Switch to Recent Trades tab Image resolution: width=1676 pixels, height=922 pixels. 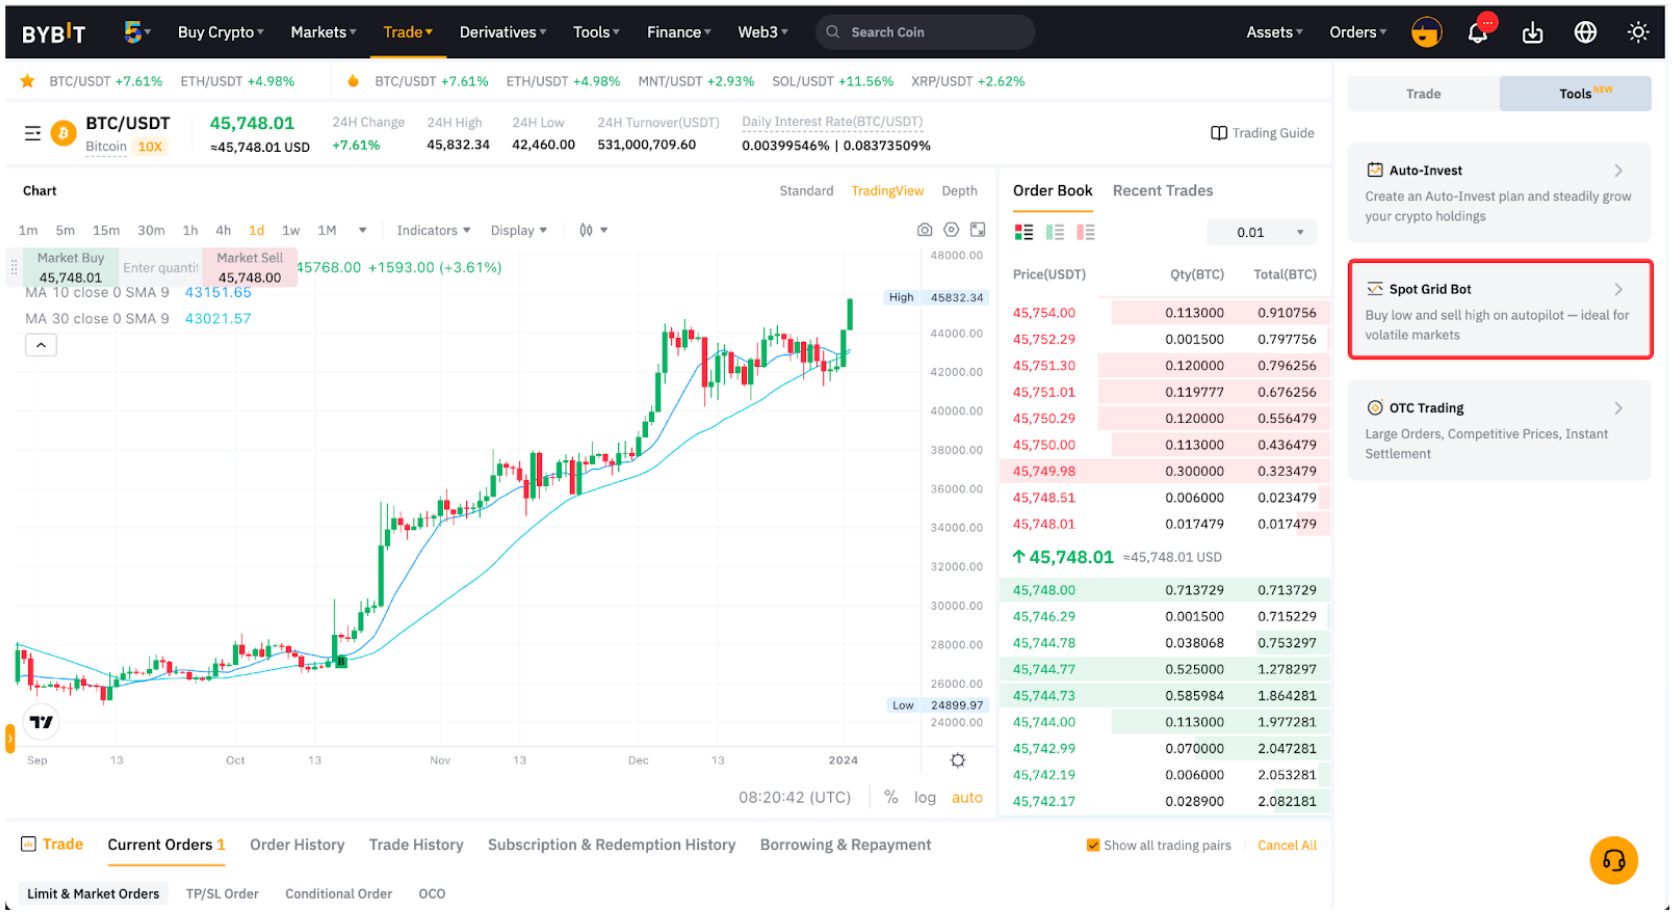[x=1162, y=191]
